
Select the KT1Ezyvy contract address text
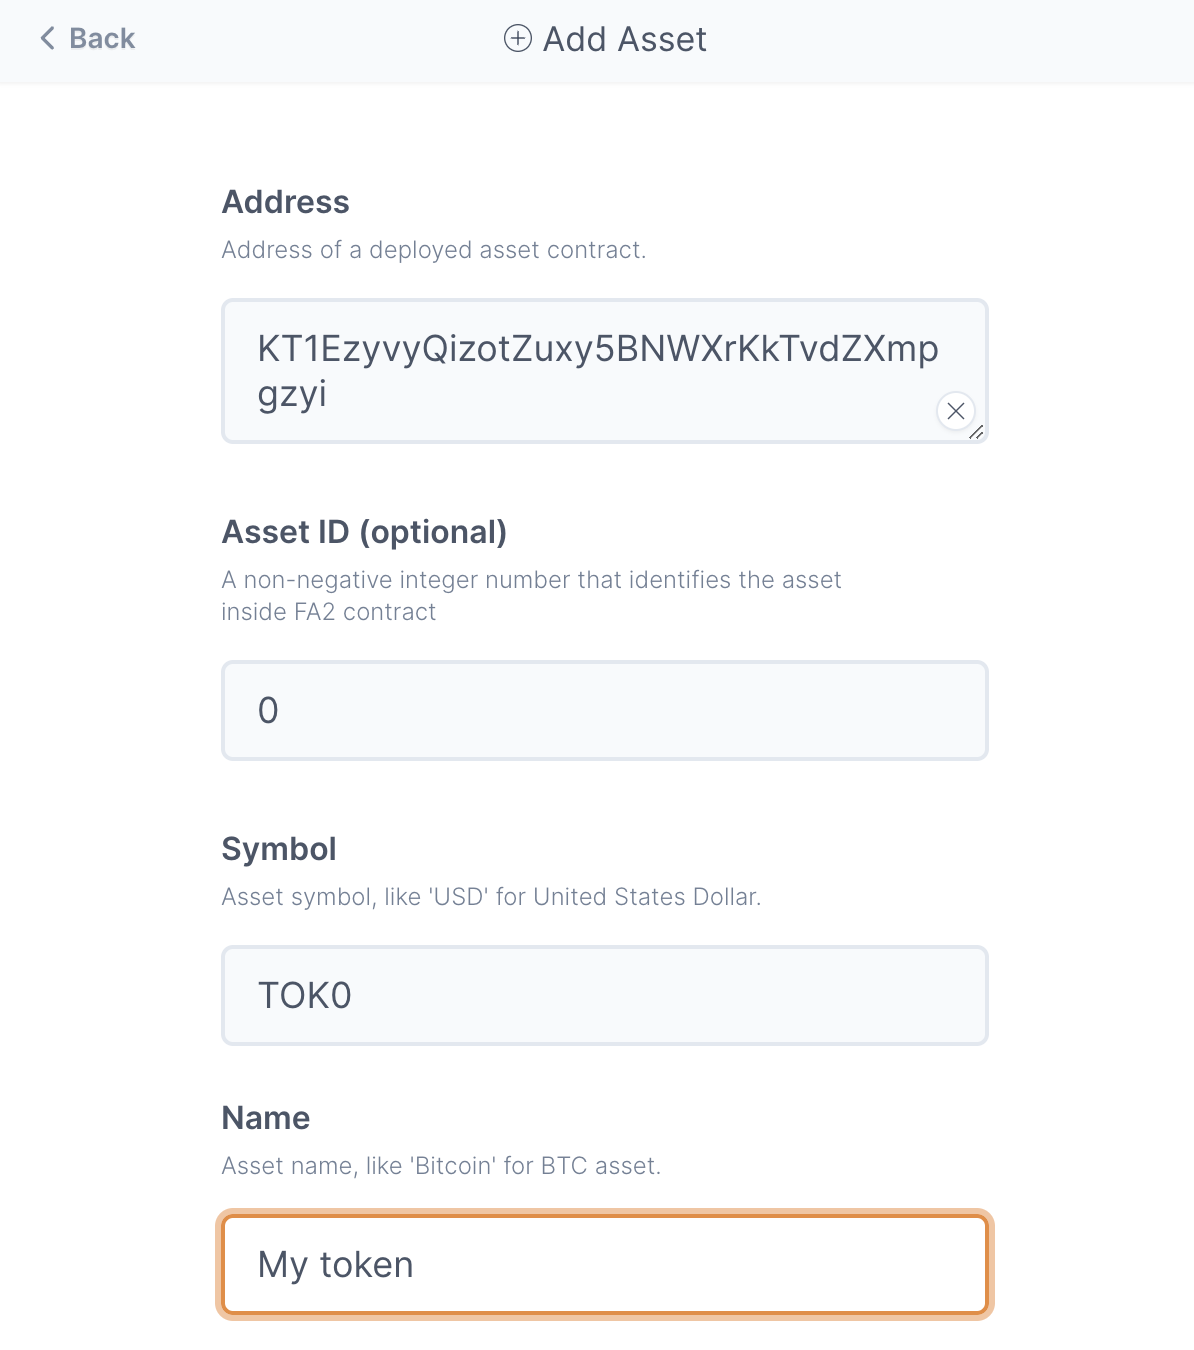click(598, 348)
